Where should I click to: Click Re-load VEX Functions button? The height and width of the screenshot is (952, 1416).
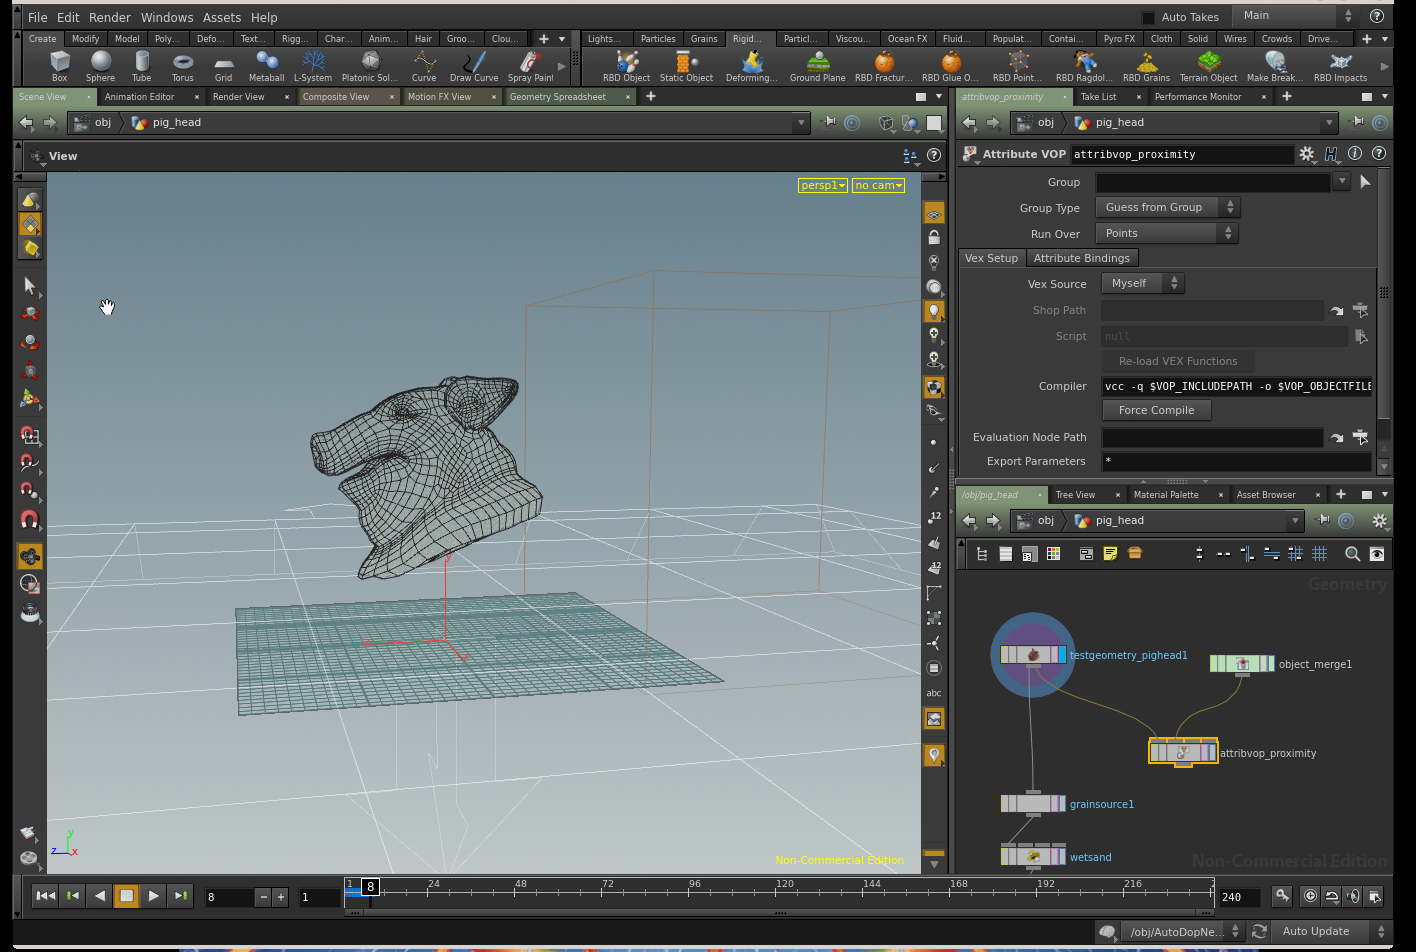pyautogui.click(x=1178, y=361)
